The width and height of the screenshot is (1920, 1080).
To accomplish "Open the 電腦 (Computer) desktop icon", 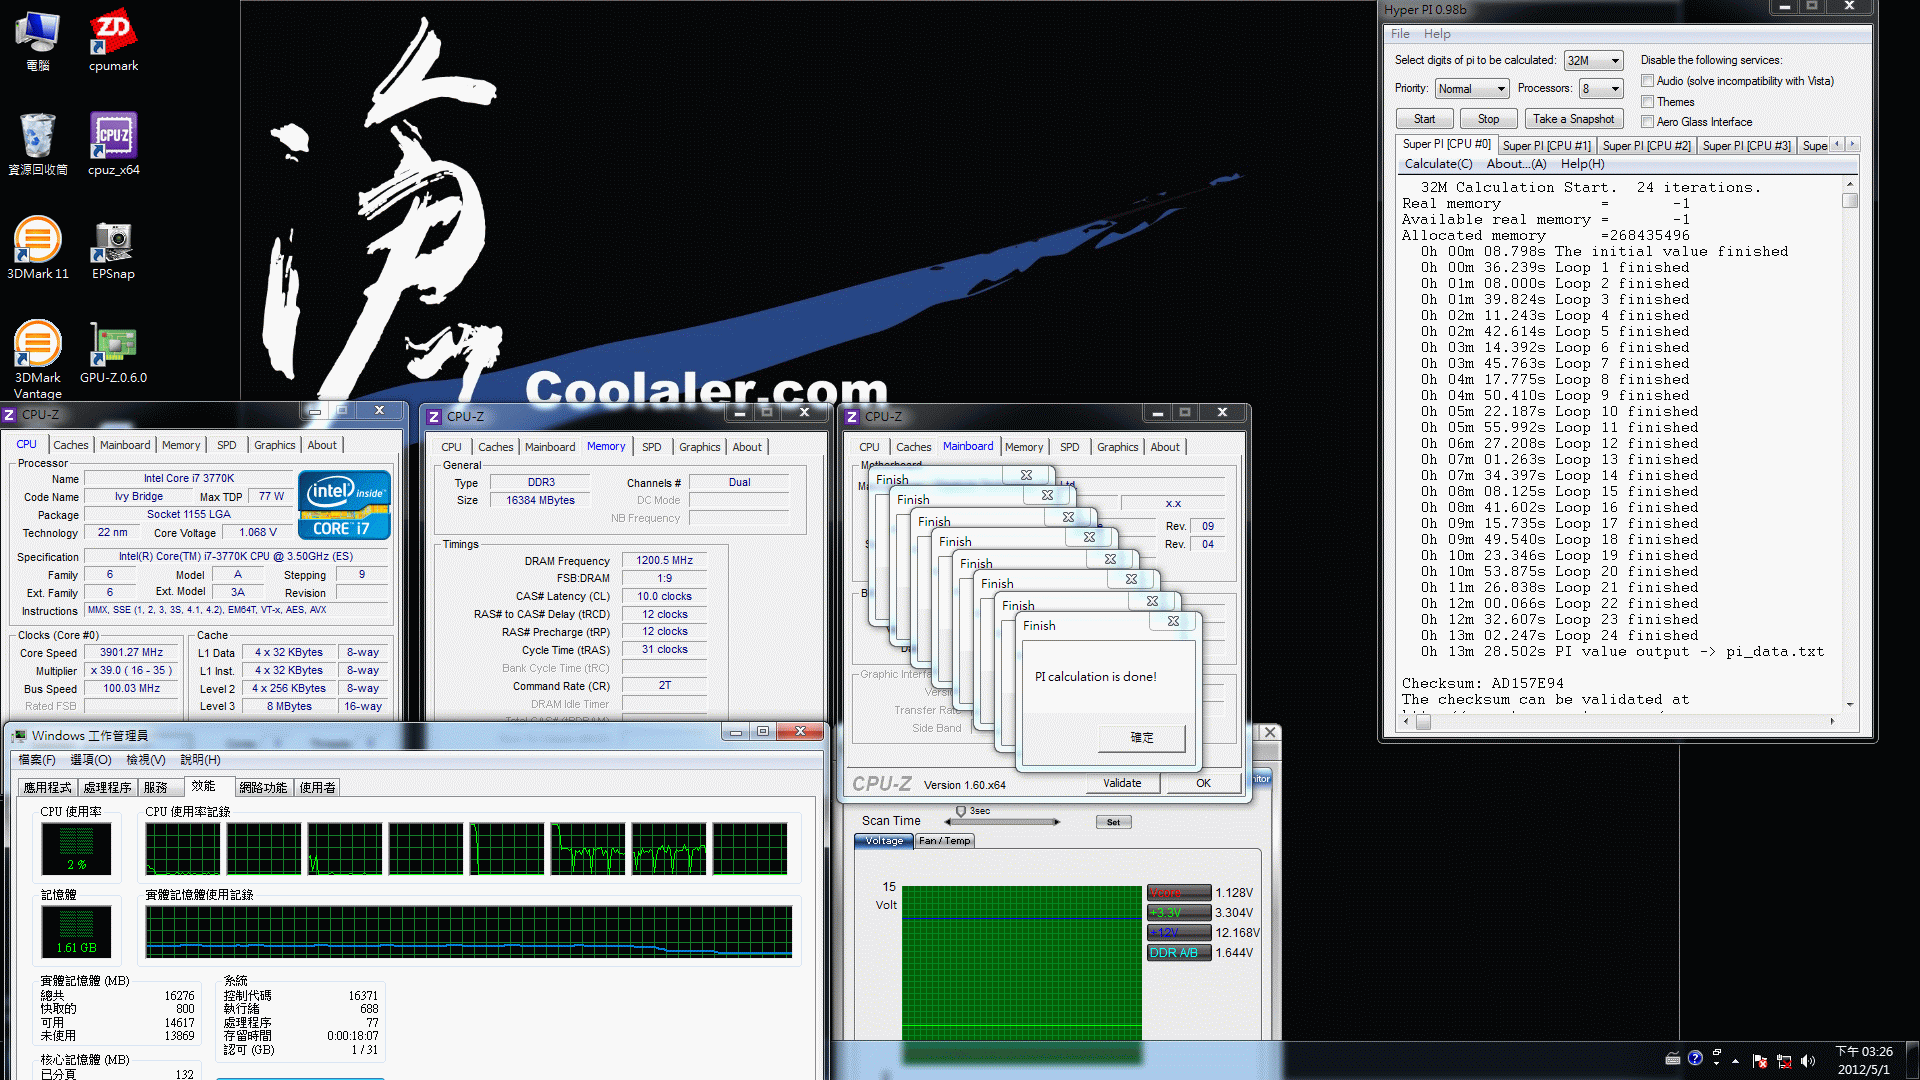I will pyautogui.click(x=38, y=40).
